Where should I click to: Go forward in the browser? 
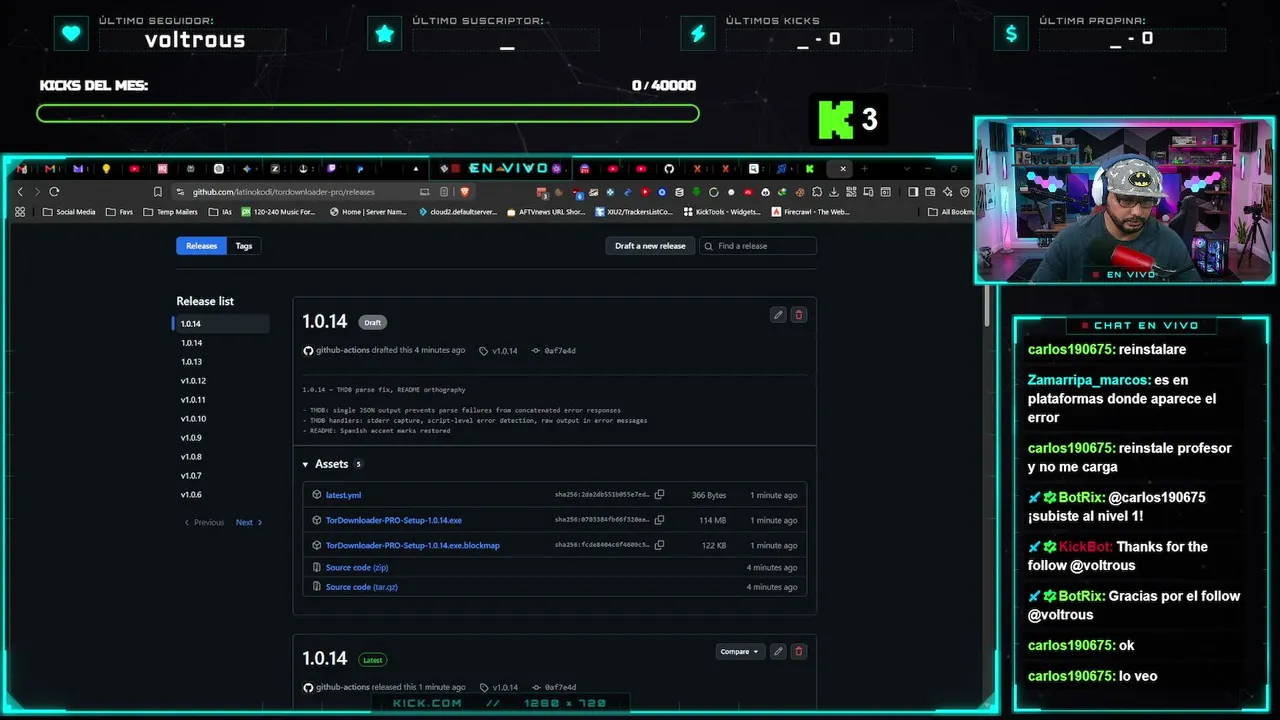[x=37, y=192]
